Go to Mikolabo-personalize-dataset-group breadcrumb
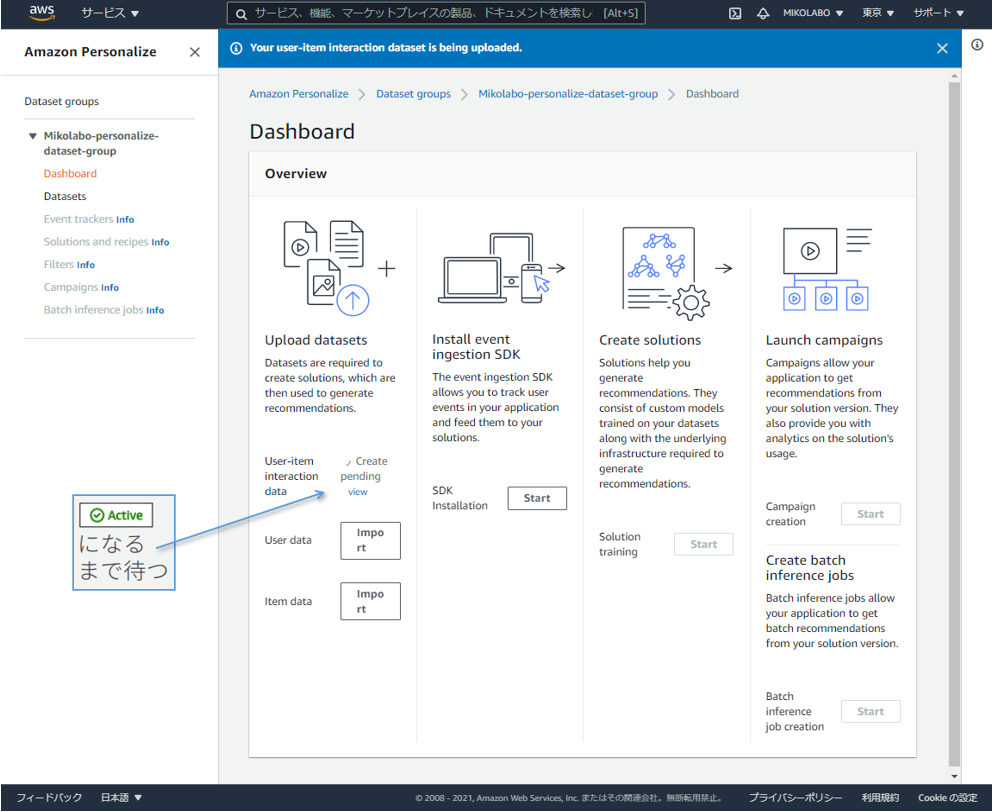Viewport: 992px width, 812px height. [x=568, y=94]
